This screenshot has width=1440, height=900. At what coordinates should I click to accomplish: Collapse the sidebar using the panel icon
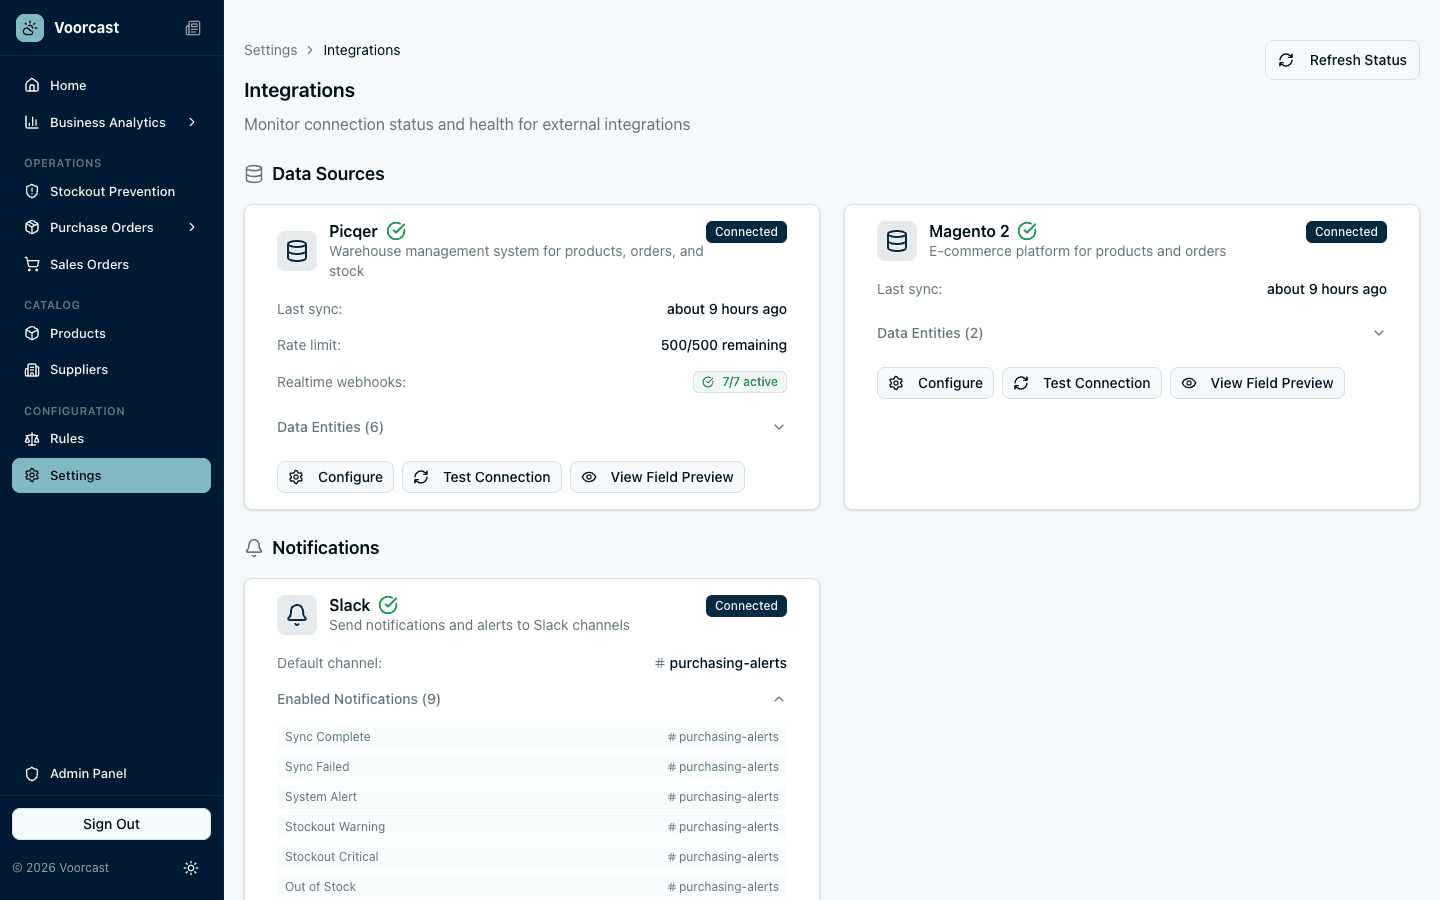click(x=192, y=27)
